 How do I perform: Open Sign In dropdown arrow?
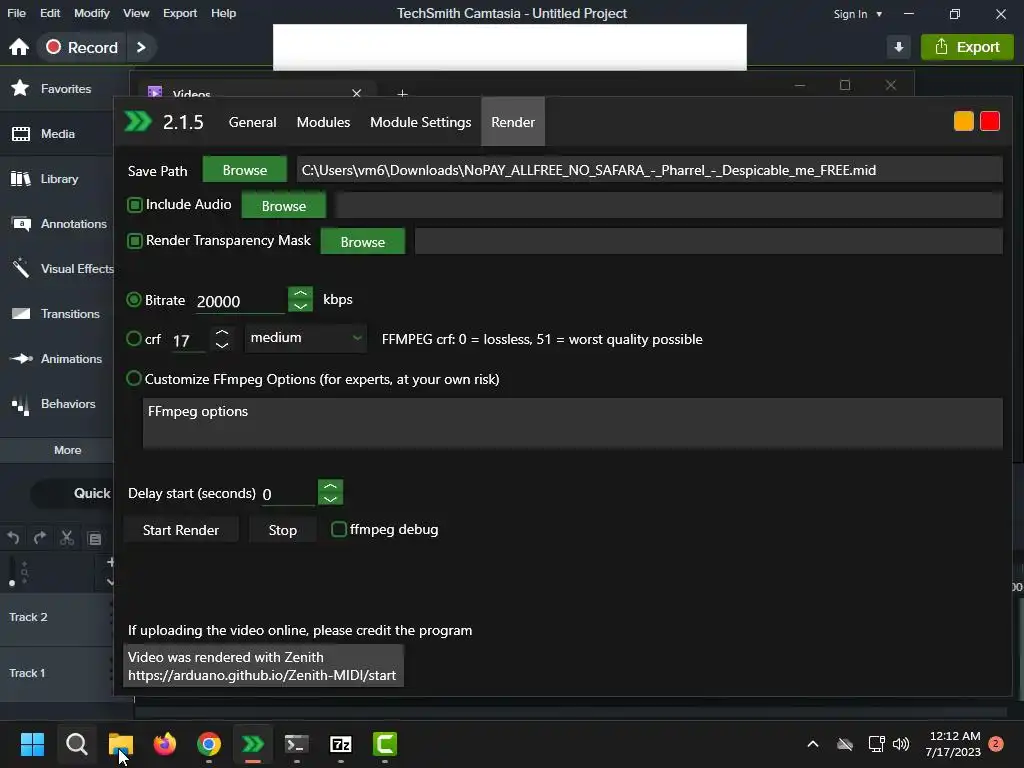click(x=879, y=14)
